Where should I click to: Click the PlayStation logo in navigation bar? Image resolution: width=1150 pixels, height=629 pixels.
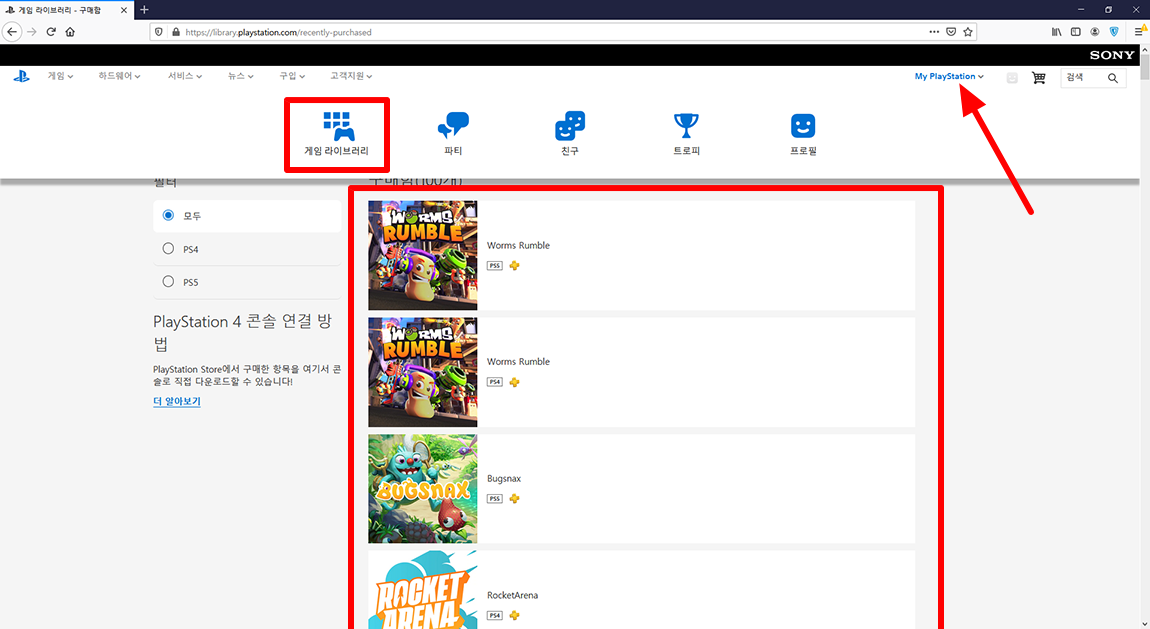click(x=21, y=76)
